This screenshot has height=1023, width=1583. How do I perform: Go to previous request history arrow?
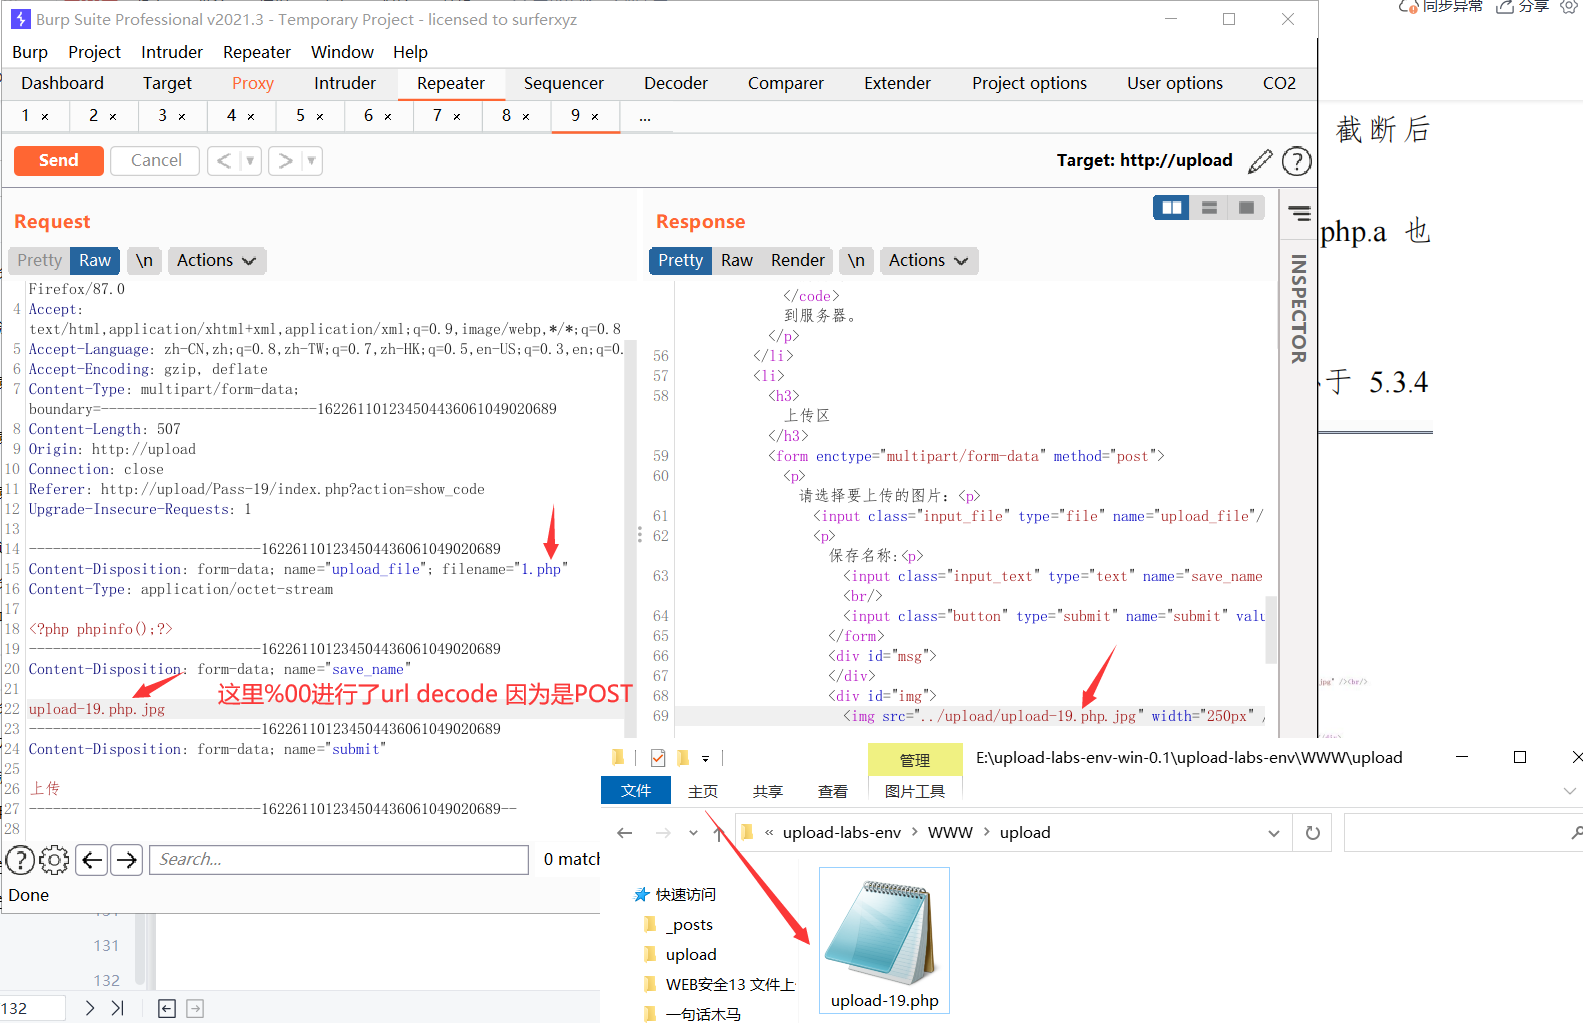tap(224, 160)
